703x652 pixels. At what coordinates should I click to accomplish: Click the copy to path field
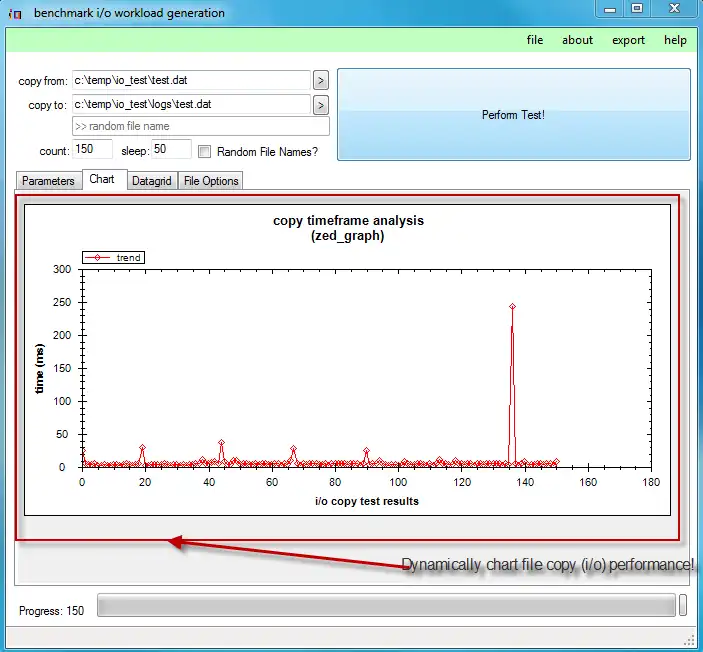[191, 104]
